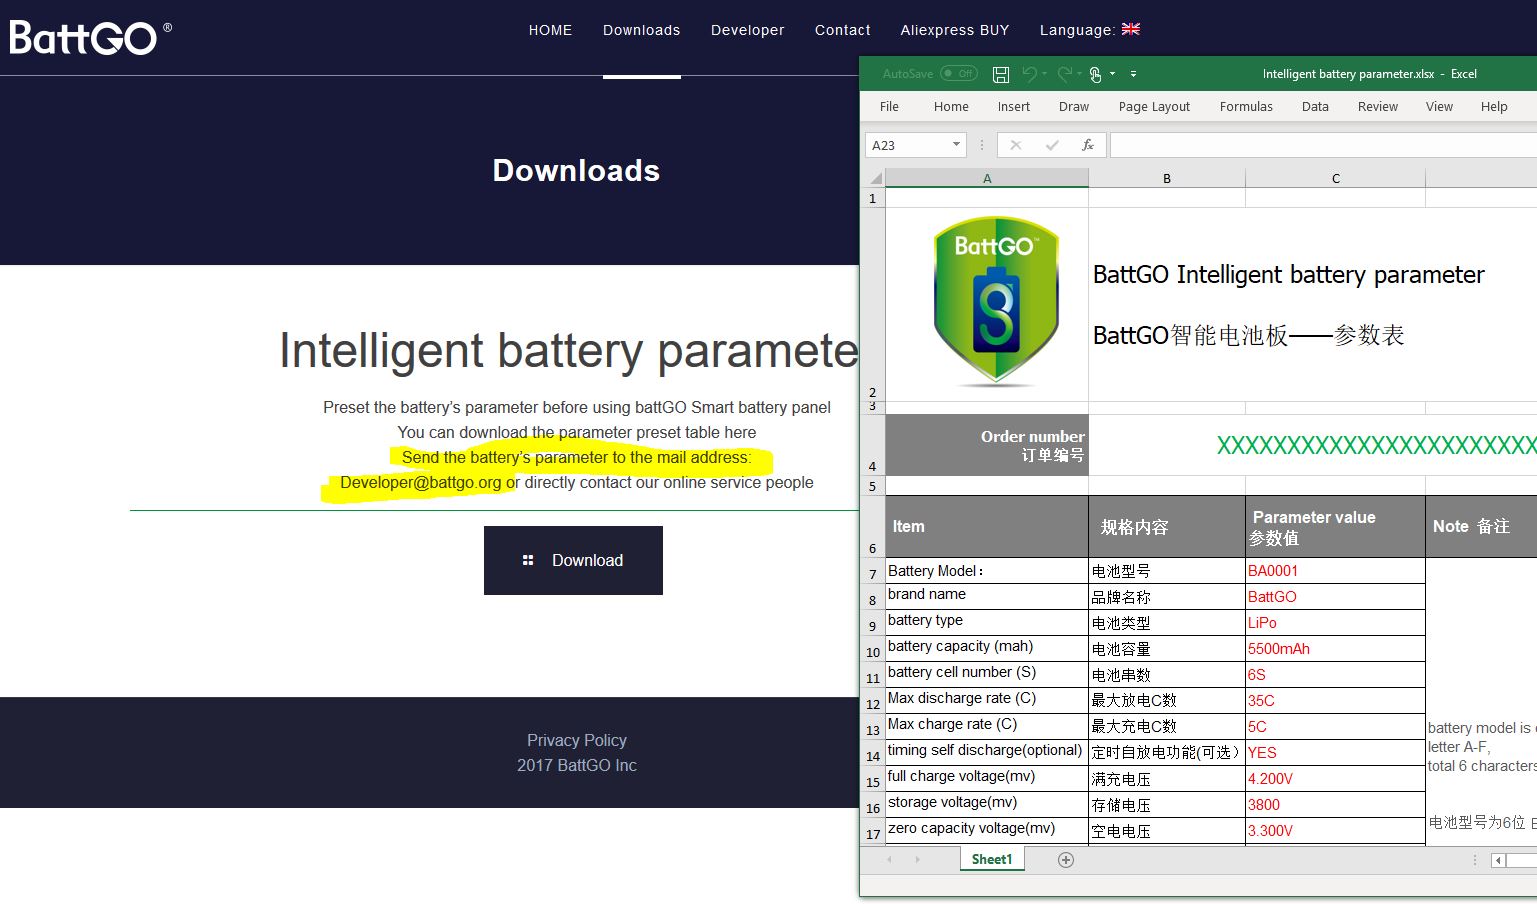The width and height of the screenshot is (1537, 904).
Task: Click the Insert Function fx icon
Action: 1087,145
